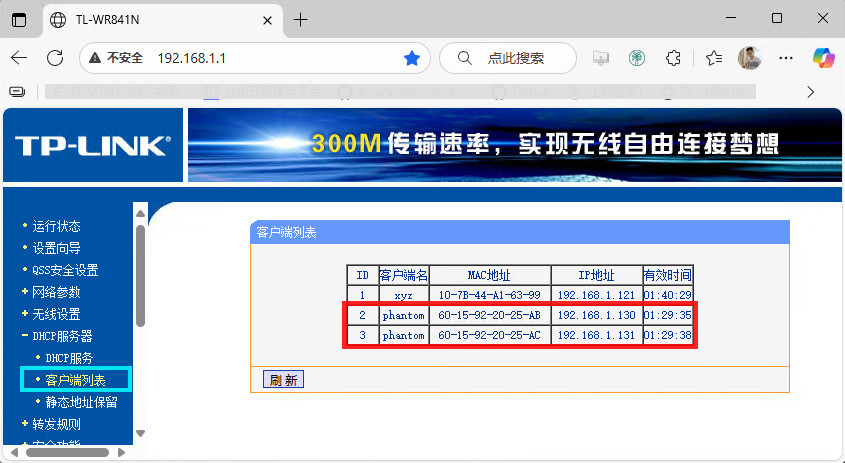The height and width of the screenshot is (463, 845).
Task: Click the address bar showing 192.168.1.1
Action: click(255, 58)
